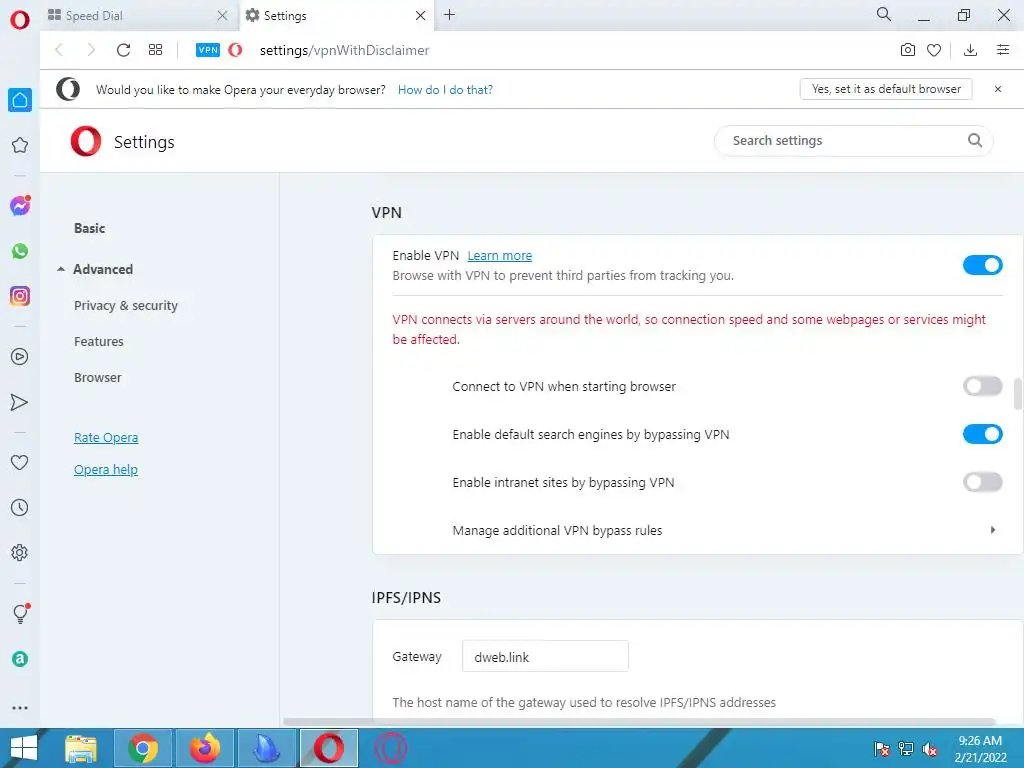Dismiss the default browser prompt

998,89
